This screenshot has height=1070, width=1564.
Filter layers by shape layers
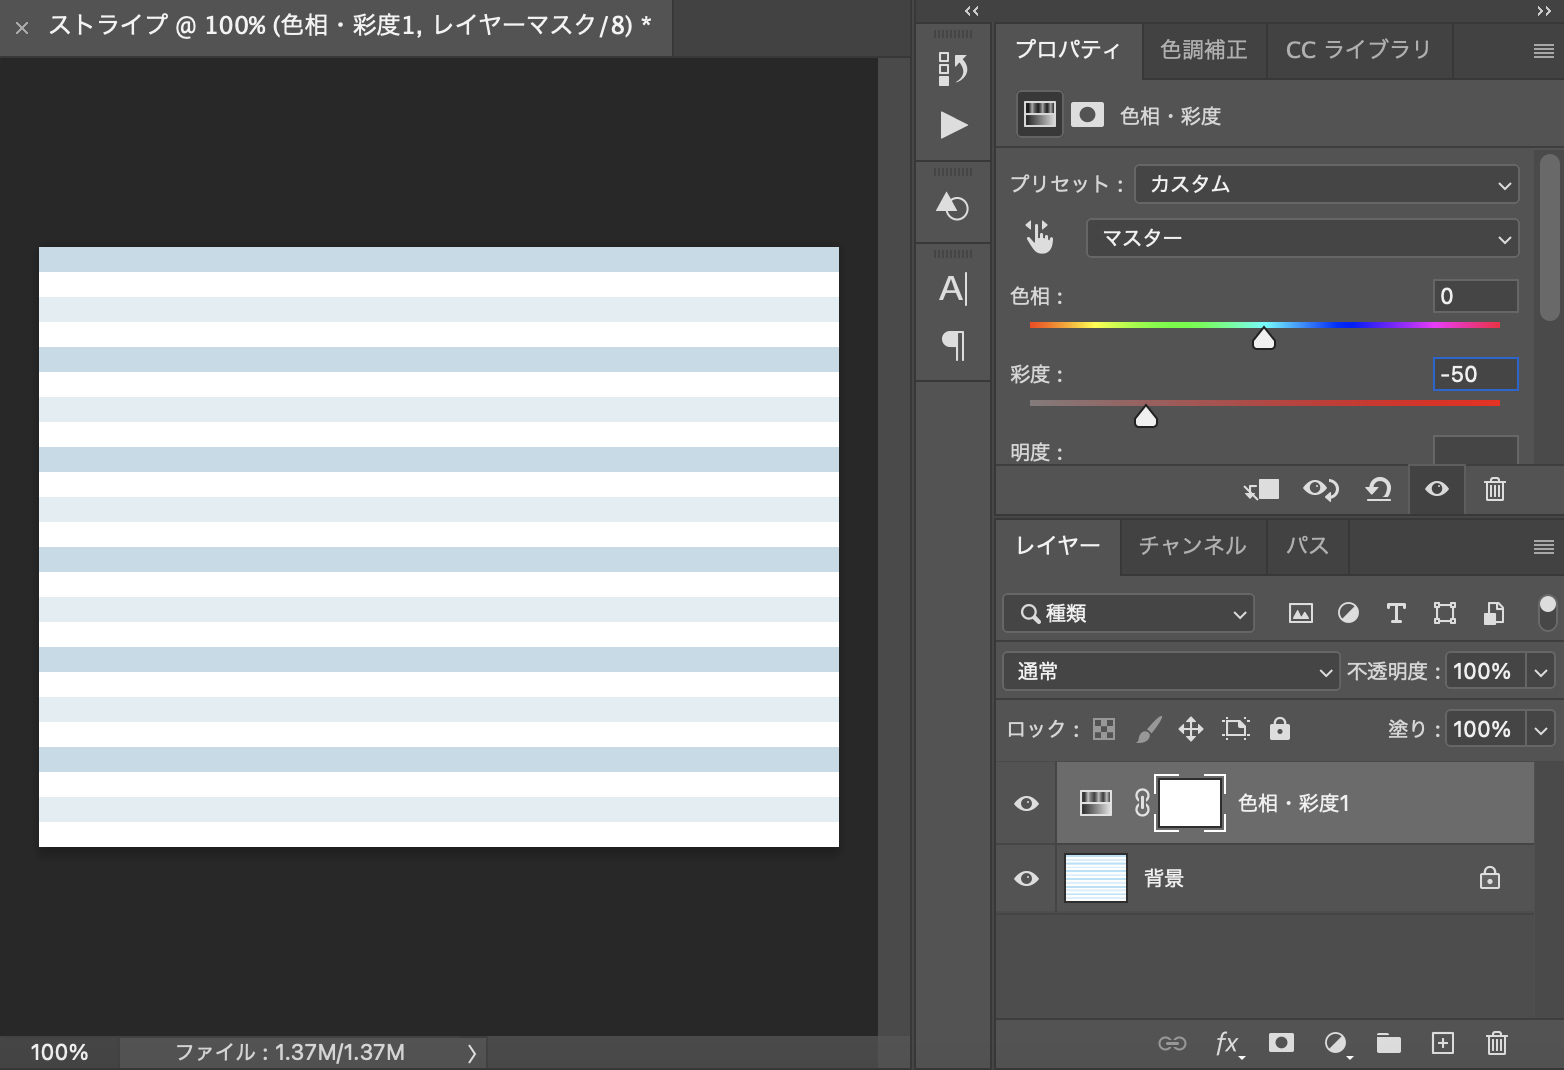click(x=1445, y=614)
